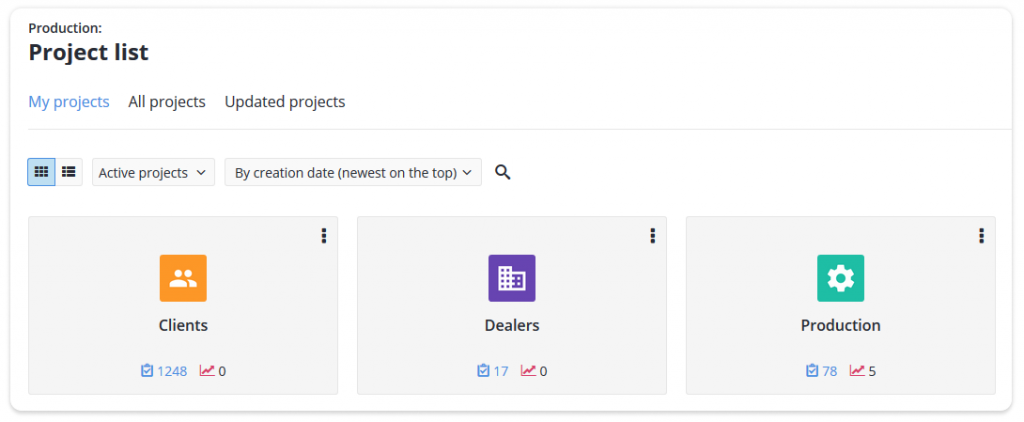
Task: Open the 1248 tasks link in Clients
Action: pyautogui.click(x=164, y=371)
